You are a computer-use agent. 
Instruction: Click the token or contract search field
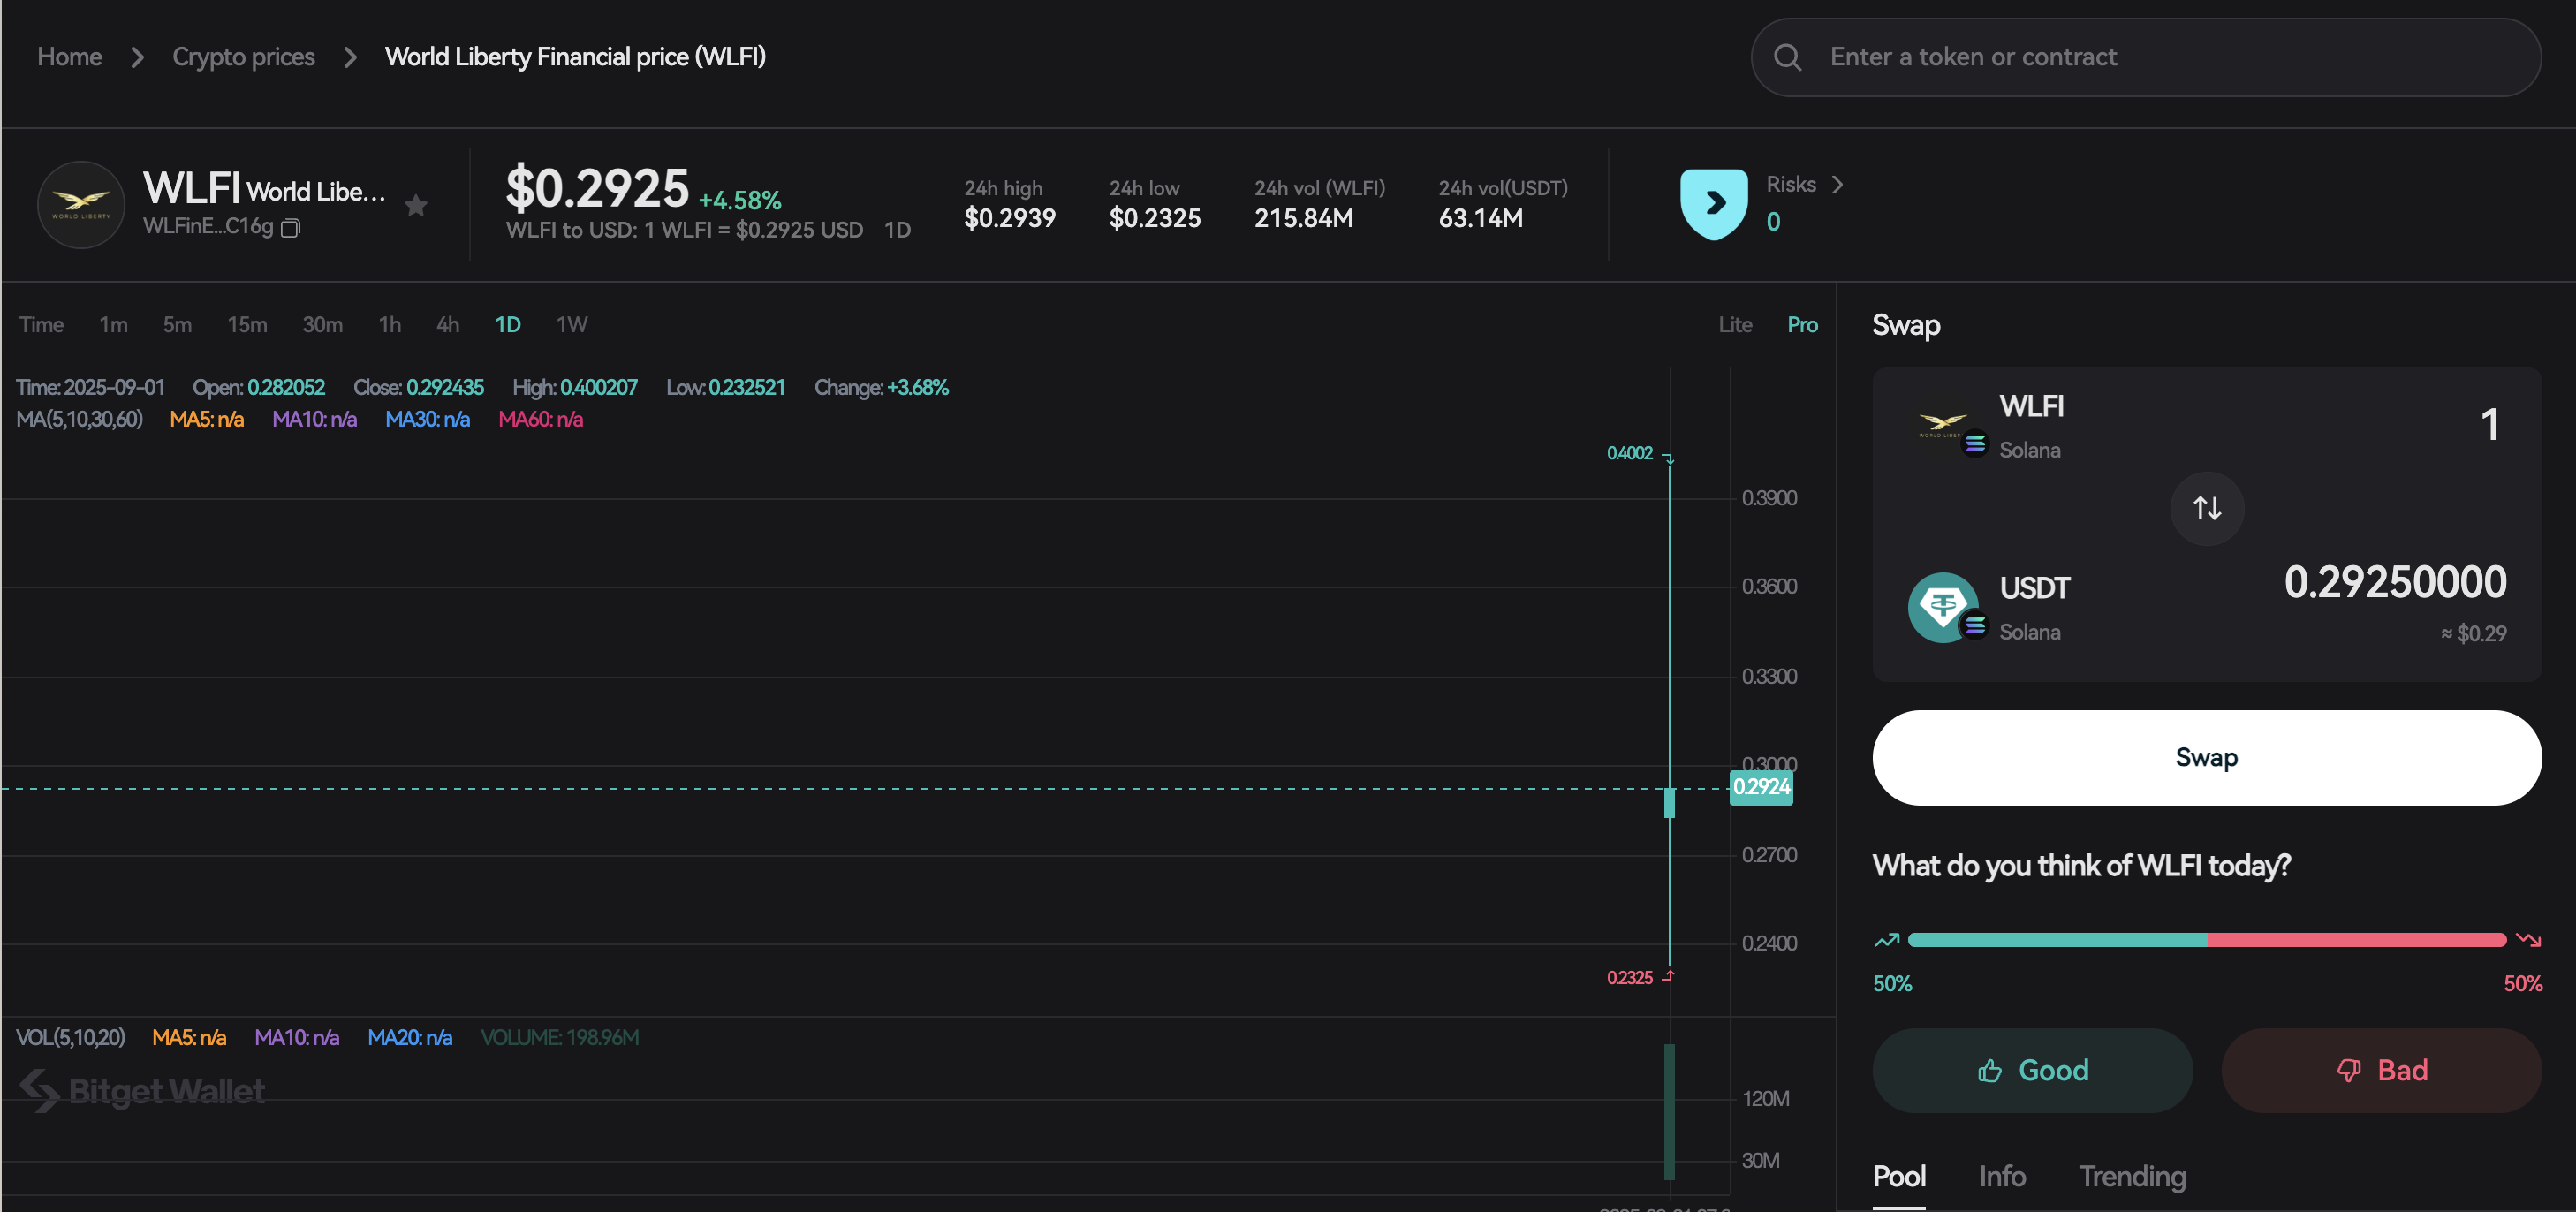2100,57
